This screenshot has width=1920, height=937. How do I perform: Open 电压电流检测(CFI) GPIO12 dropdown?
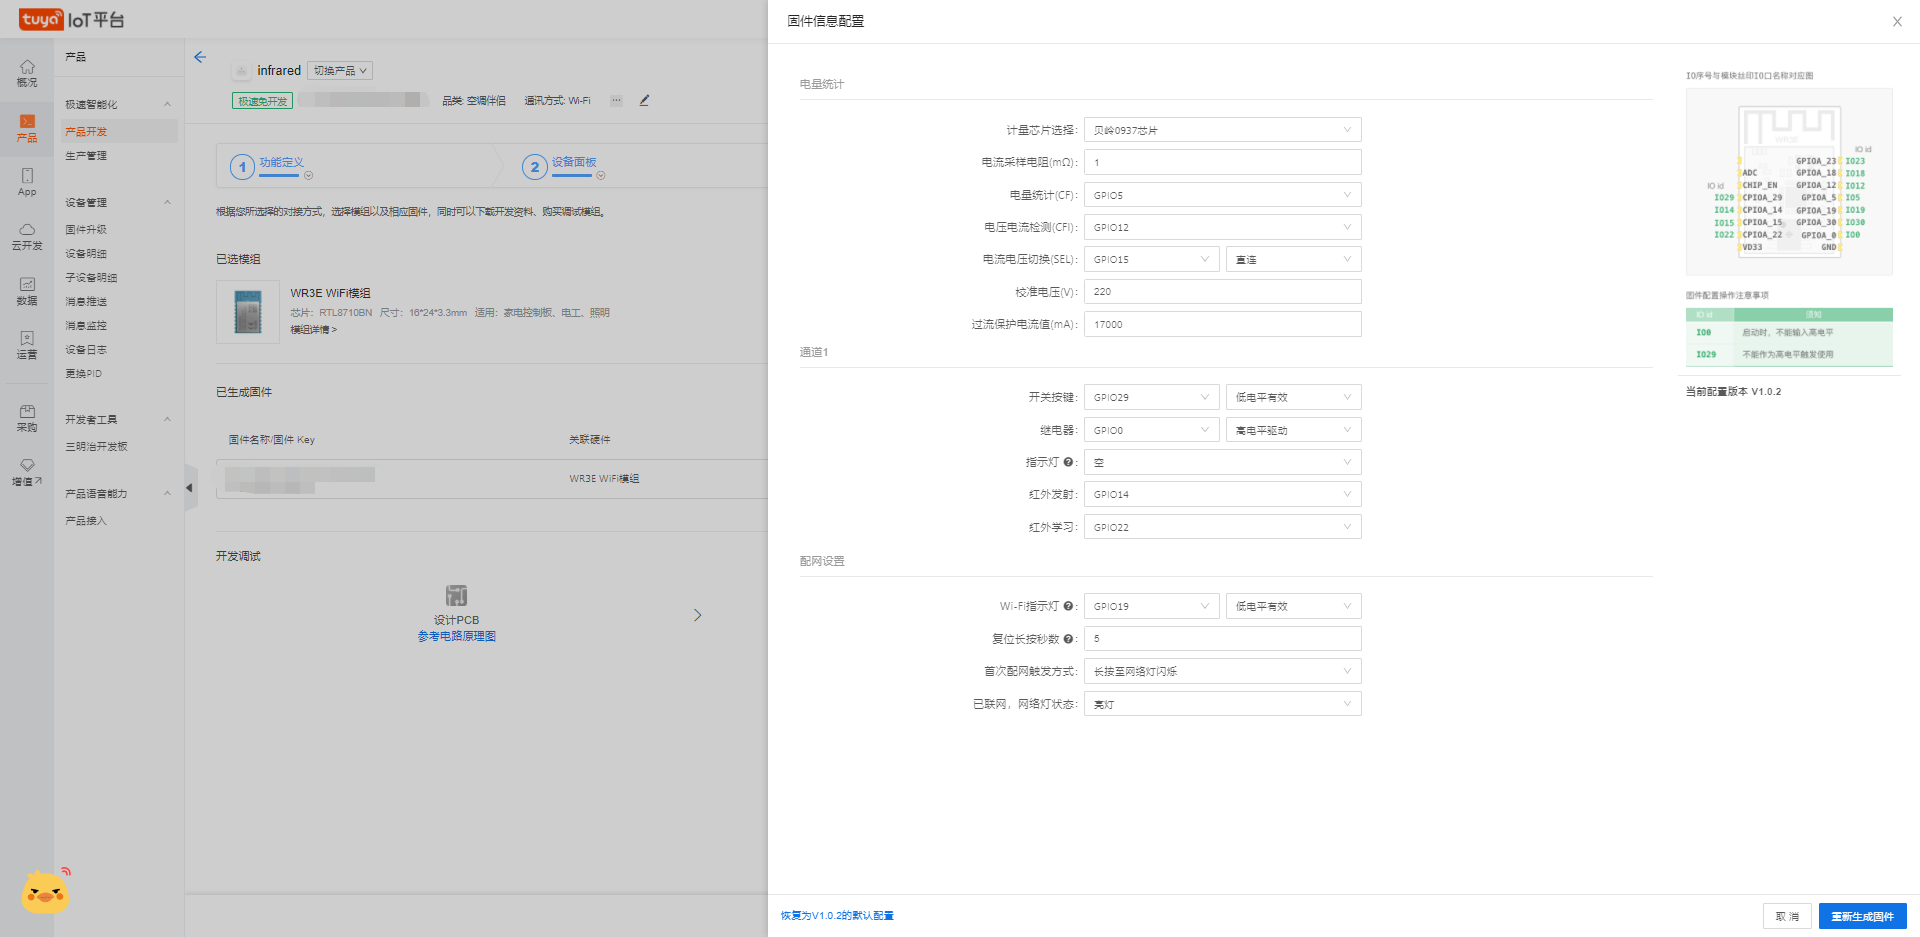(1222, 227)
